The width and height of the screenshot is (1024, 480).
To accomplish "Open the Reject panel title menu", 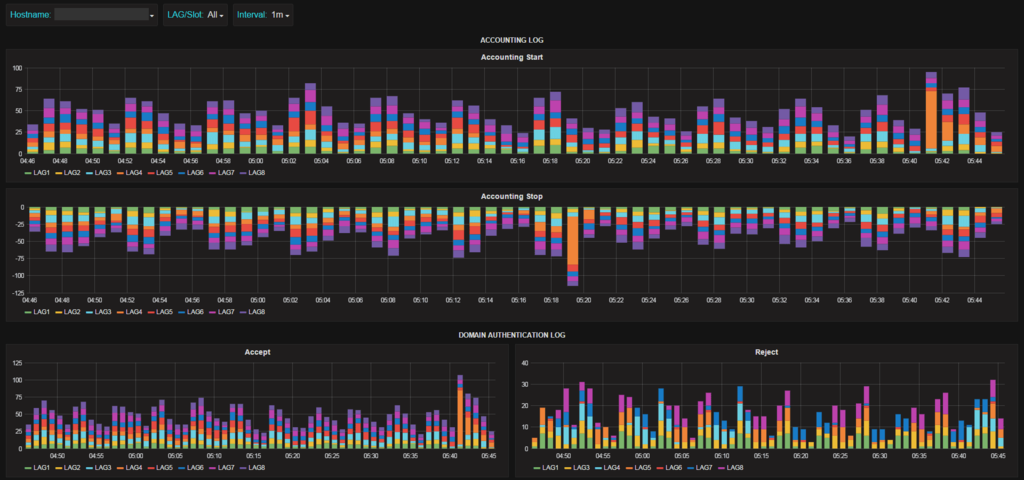I will click(x=767, y=352).
